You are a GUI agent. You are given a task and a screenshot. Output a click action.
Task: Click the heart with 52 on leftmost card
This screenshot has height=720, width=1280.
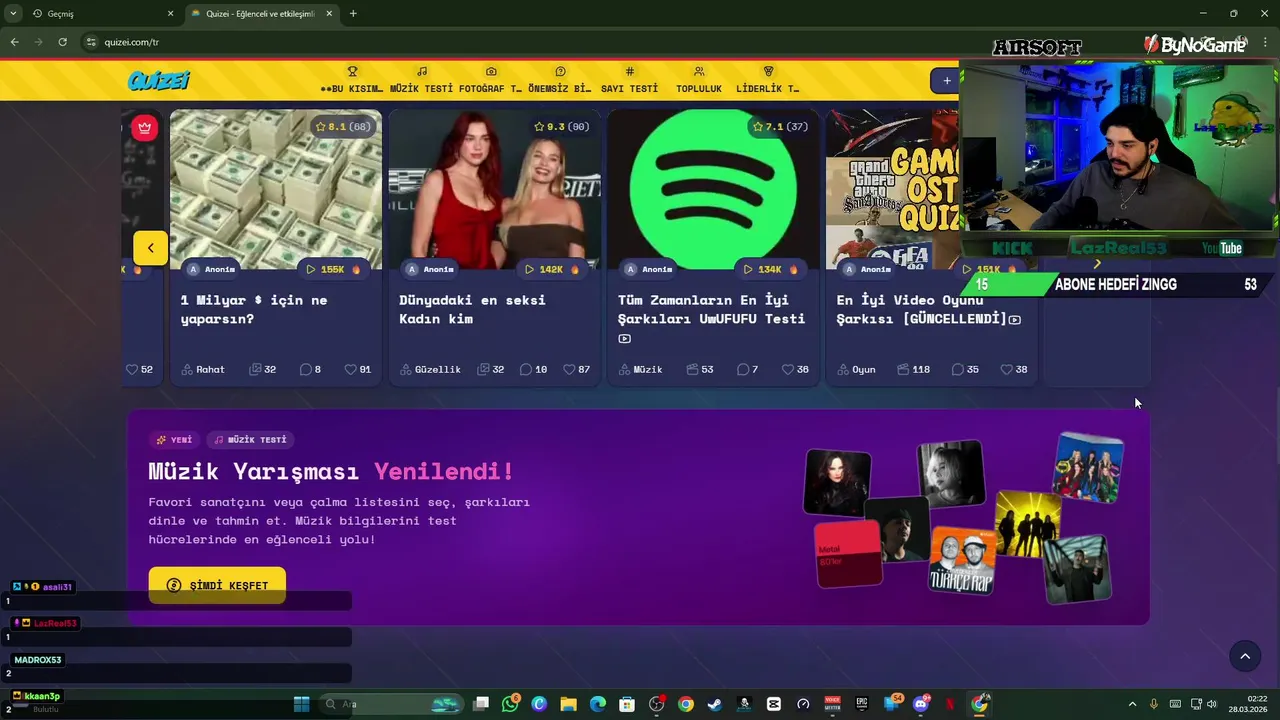139,369
